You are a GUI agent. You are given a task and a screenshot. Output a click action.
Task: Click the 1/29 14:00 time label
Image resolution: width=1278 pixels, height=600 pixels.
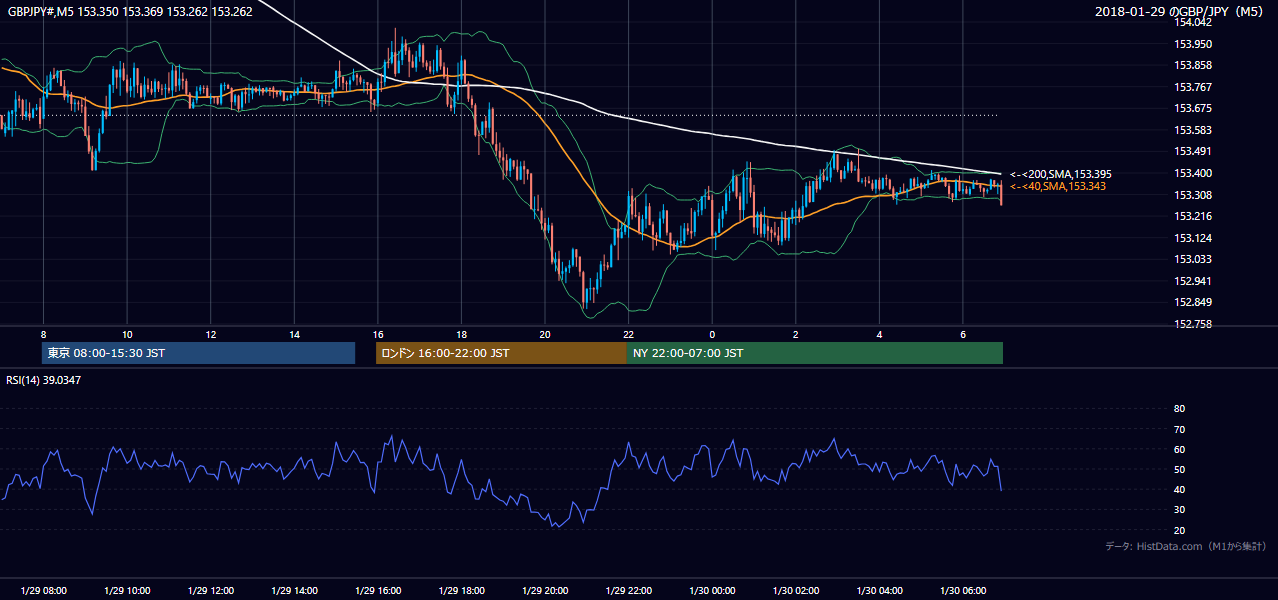pos(294,591)
